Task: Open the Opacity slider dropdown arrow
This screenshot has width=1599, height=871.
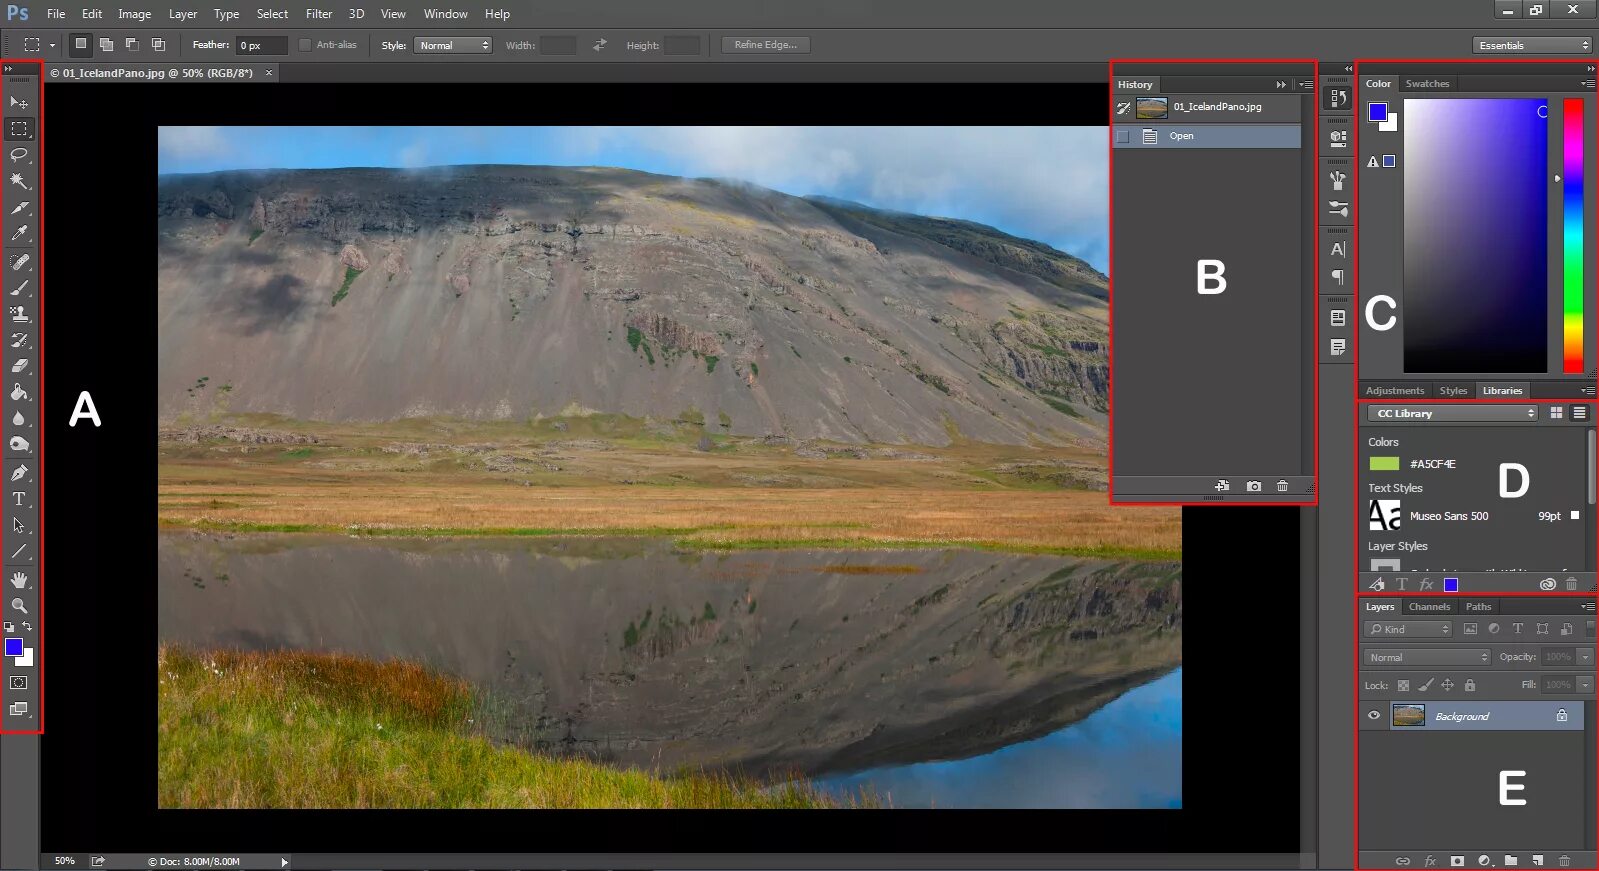Action: click(x=1585, y=657)
